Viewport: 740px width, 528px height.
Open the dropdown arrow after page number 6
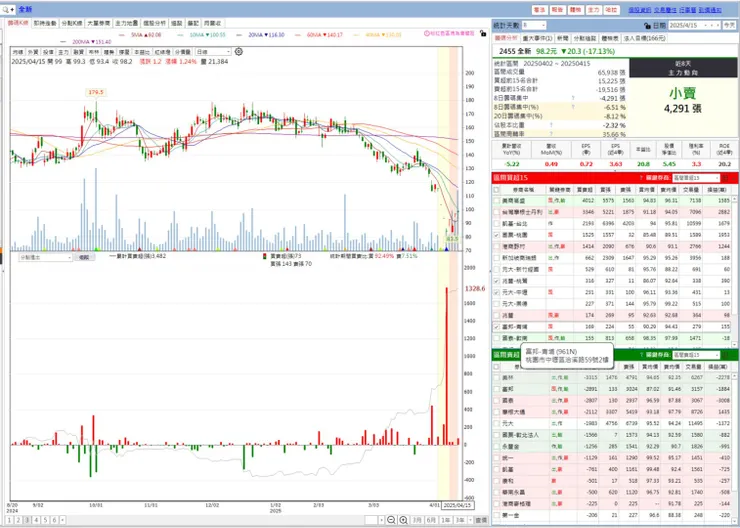click(x=63, y=520)
